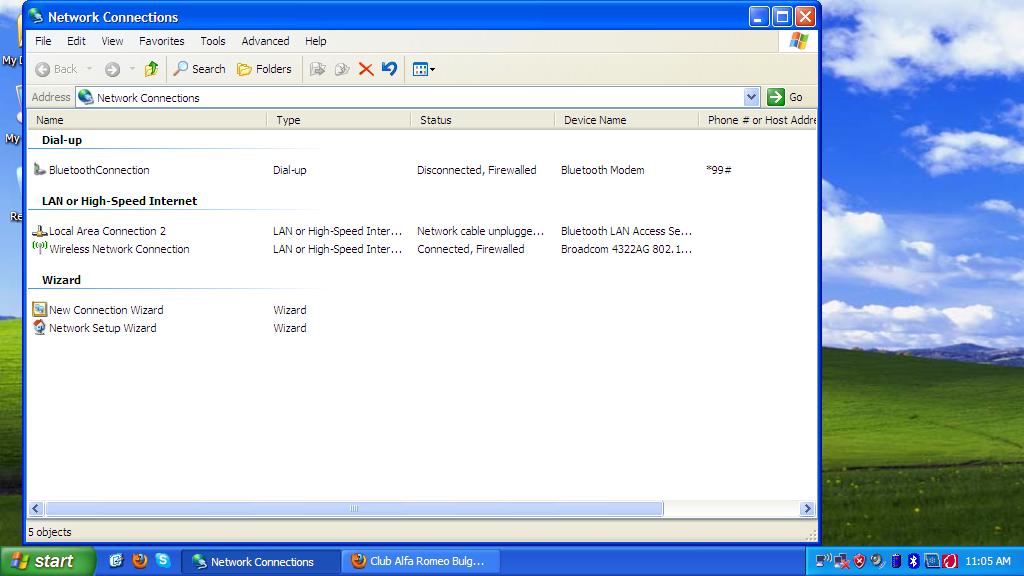The width and height of the screenshot is (1024, 576).
Task: Switch to Club Alfa Romeo Firefox taskbar window
Action: [418, 561]
